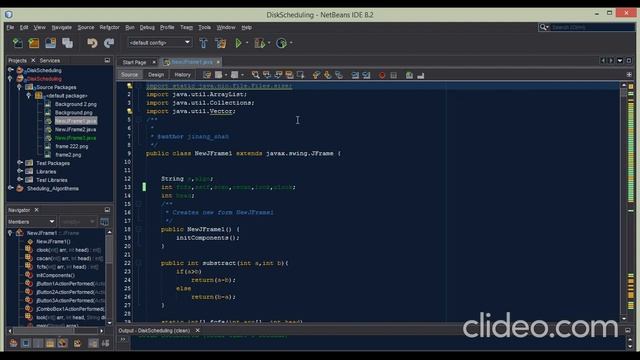Click Find Previous Occurrence icon
Screen dimensions: 640x360
pyautogui.click(x=267, y=75)
